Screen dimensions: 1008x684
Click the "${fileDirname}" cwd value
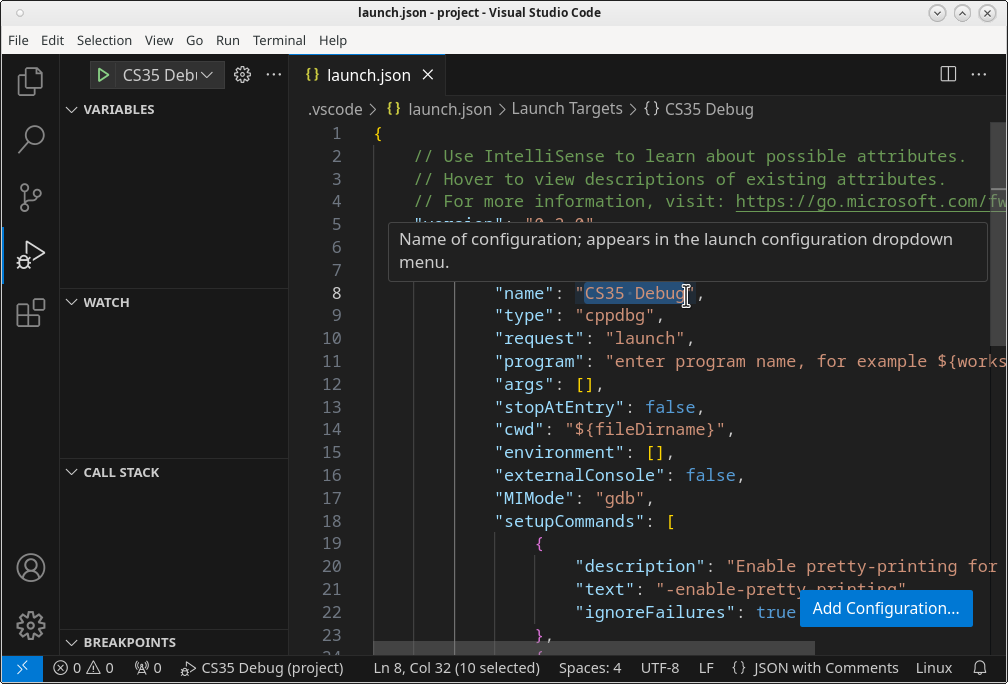tap(645, 429)
